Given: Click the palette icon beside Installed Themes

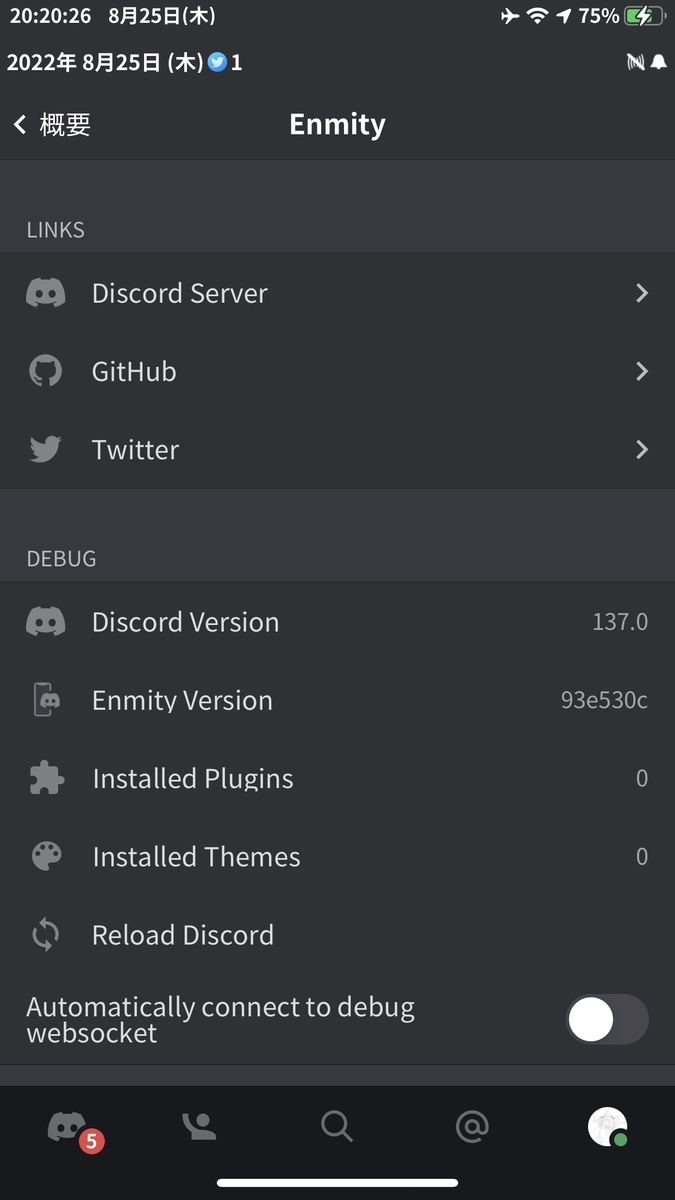Looking at the screenshot, I should 45,856.
